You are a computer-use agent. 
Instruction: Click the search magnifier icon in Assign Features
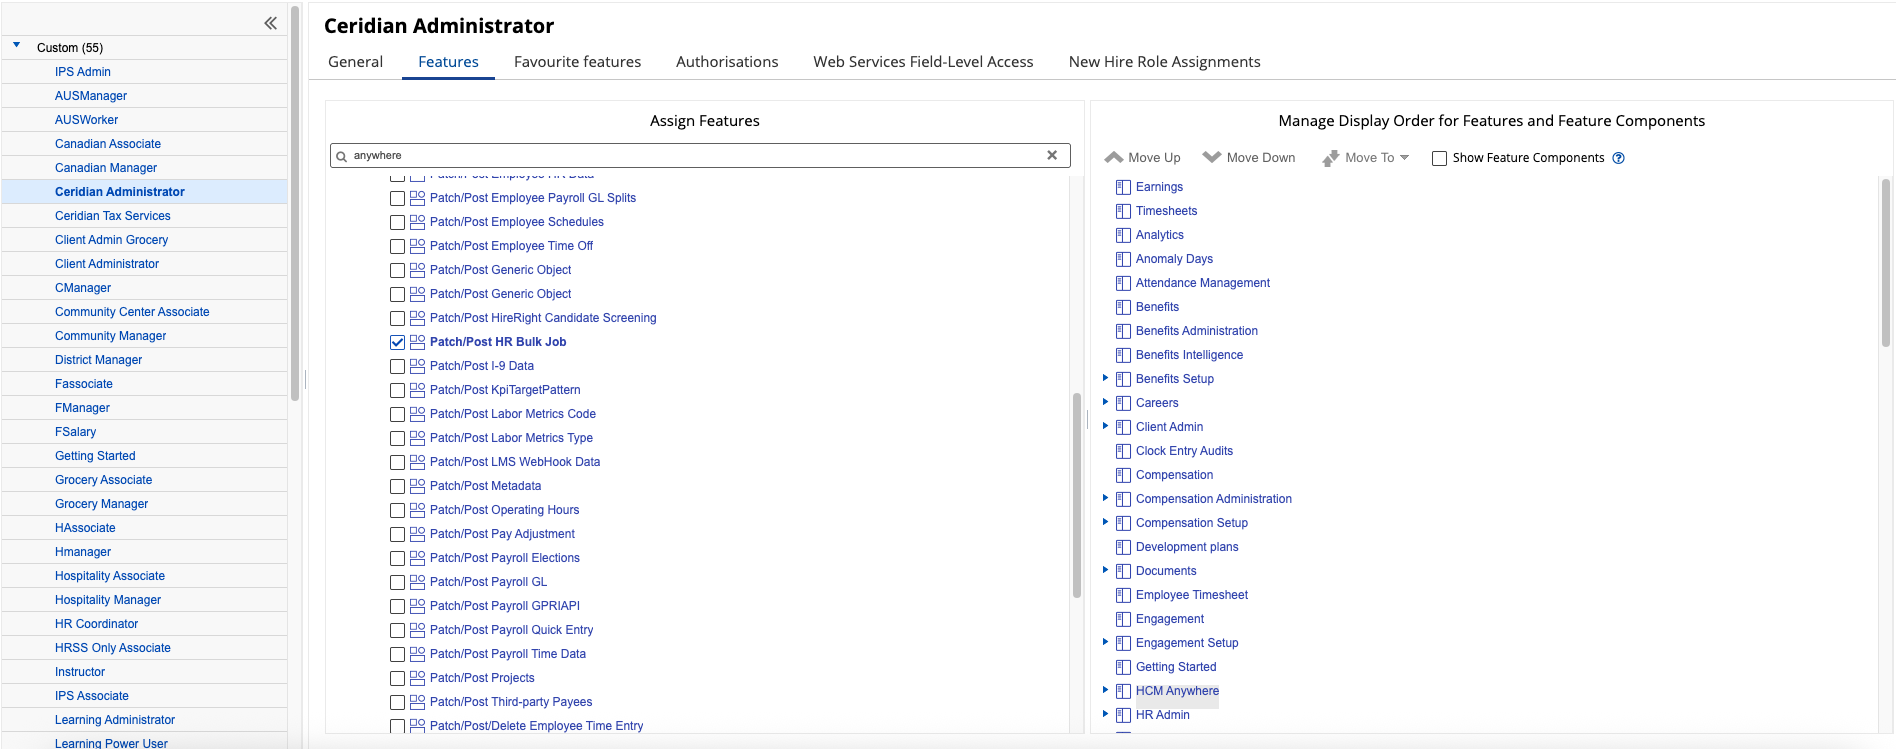(342, 156)
